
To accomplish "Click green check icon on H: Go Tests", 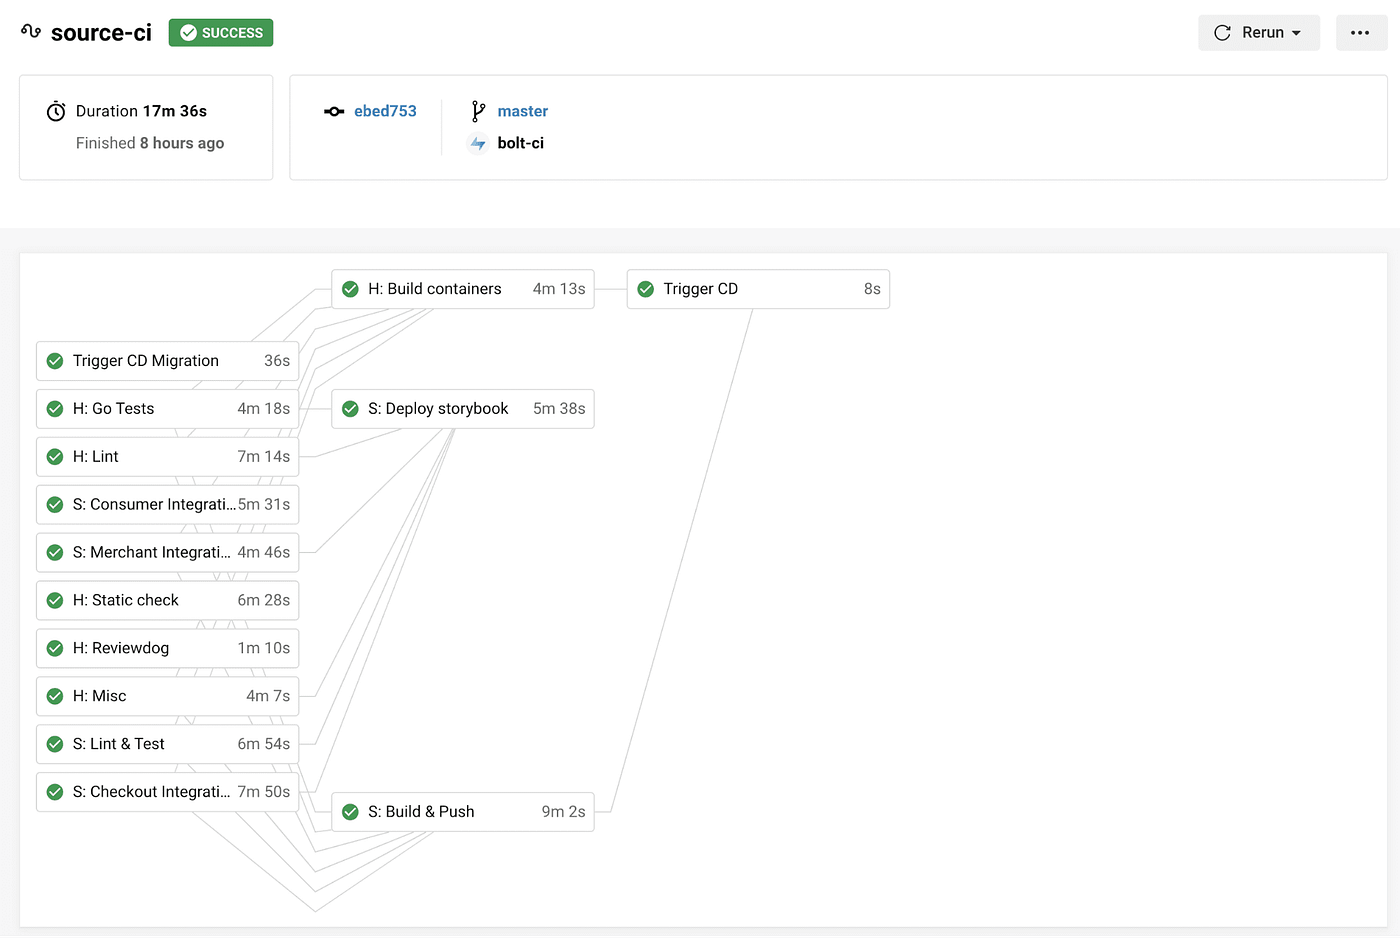I will tap(55, 409).
